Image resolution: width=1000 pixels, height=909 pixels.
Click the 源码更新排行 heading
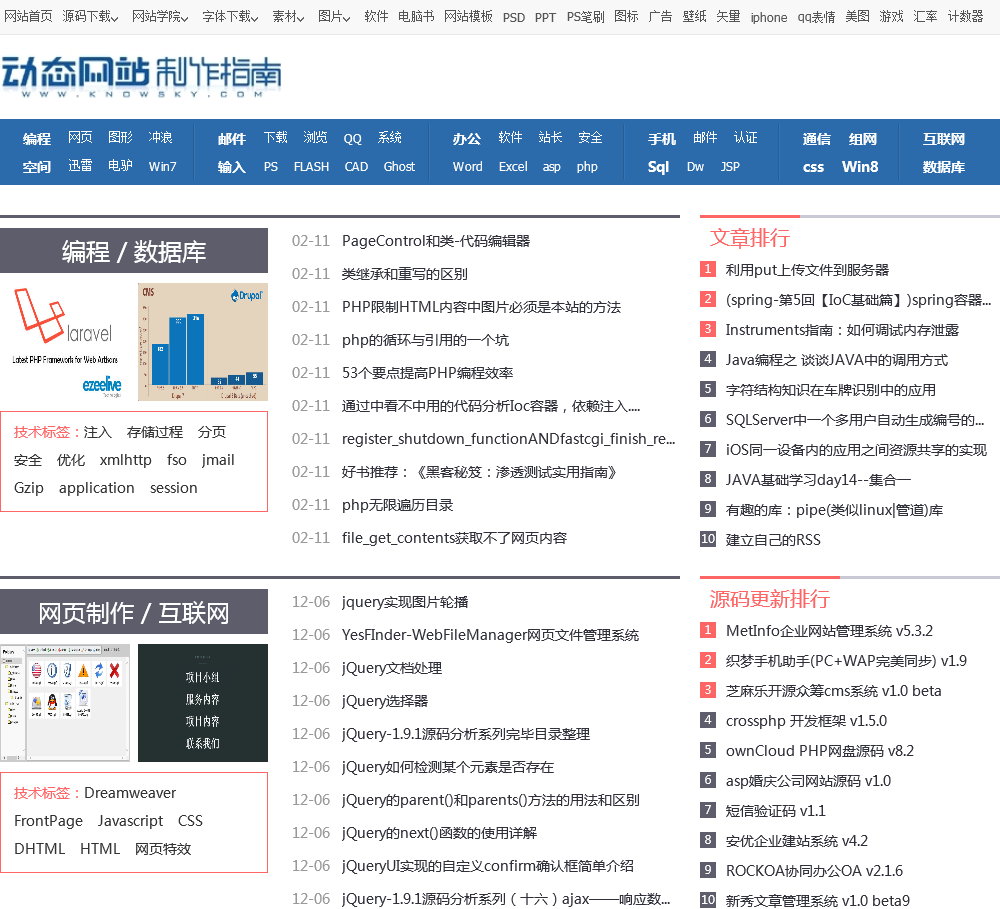point(770,599)
